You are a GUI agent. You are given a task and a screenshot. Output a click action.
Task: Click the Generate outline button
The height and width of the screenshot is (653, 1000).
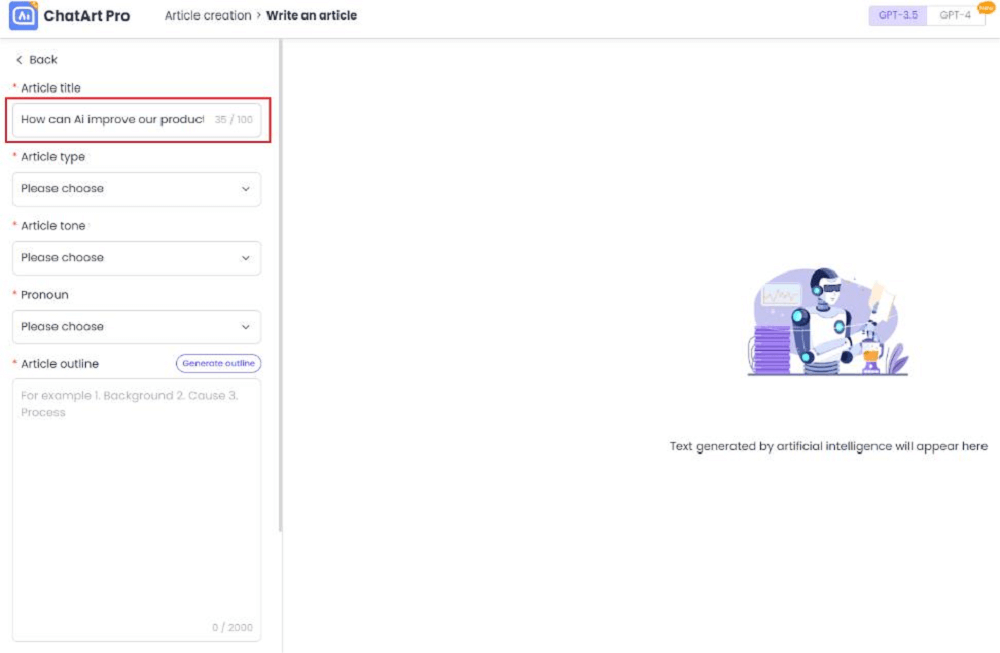pyautogui.click(x=218, y=363)
